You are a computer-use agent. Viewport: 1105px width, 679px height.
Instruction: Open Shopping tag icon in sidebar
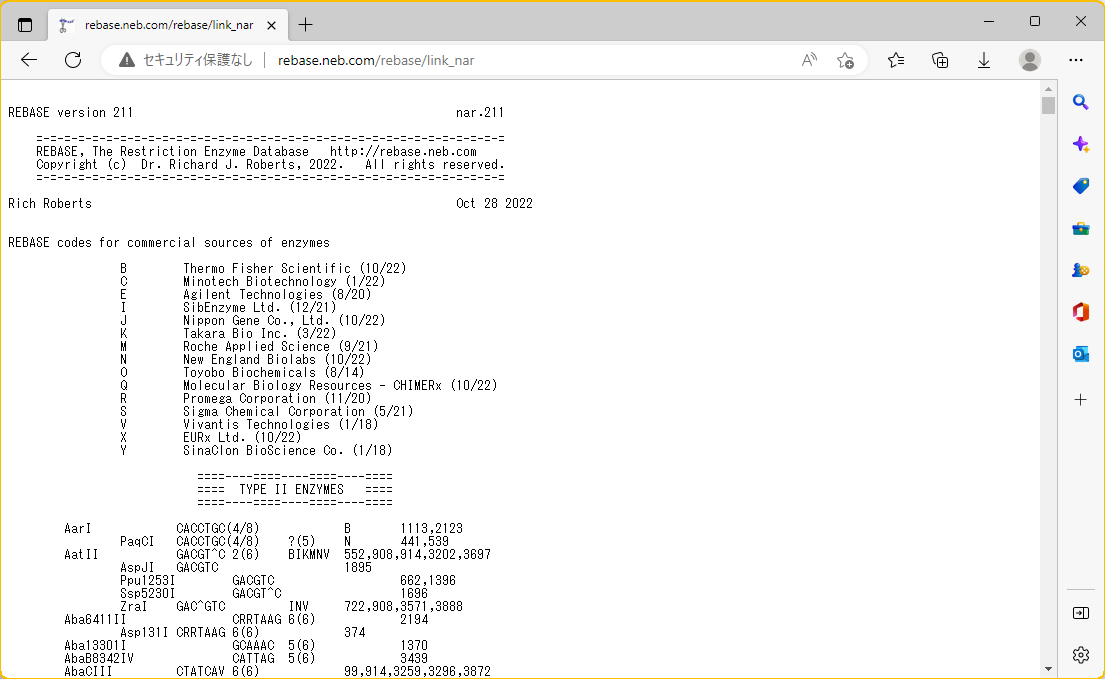pyautogui.click(x=1080, y=186)
